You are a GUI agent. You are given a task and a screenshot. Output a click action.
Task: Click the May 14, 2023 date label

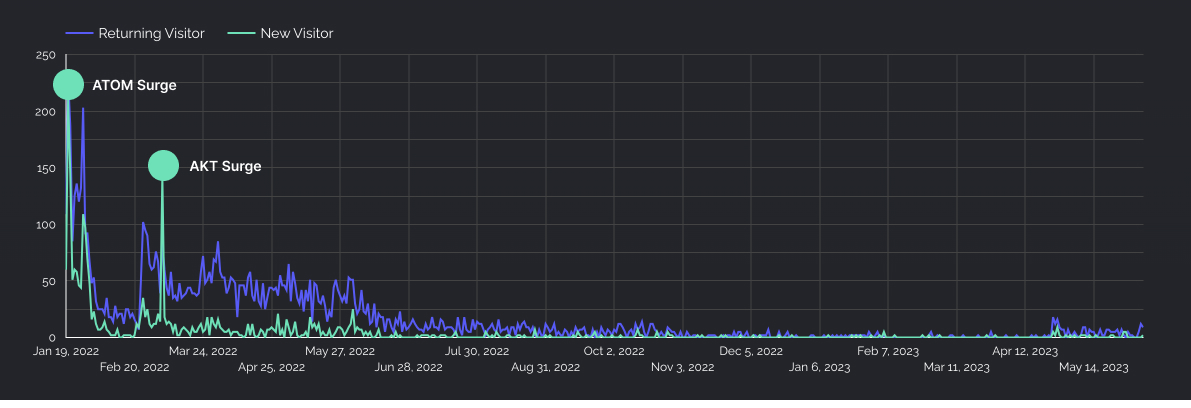[x=1094, y=367]
